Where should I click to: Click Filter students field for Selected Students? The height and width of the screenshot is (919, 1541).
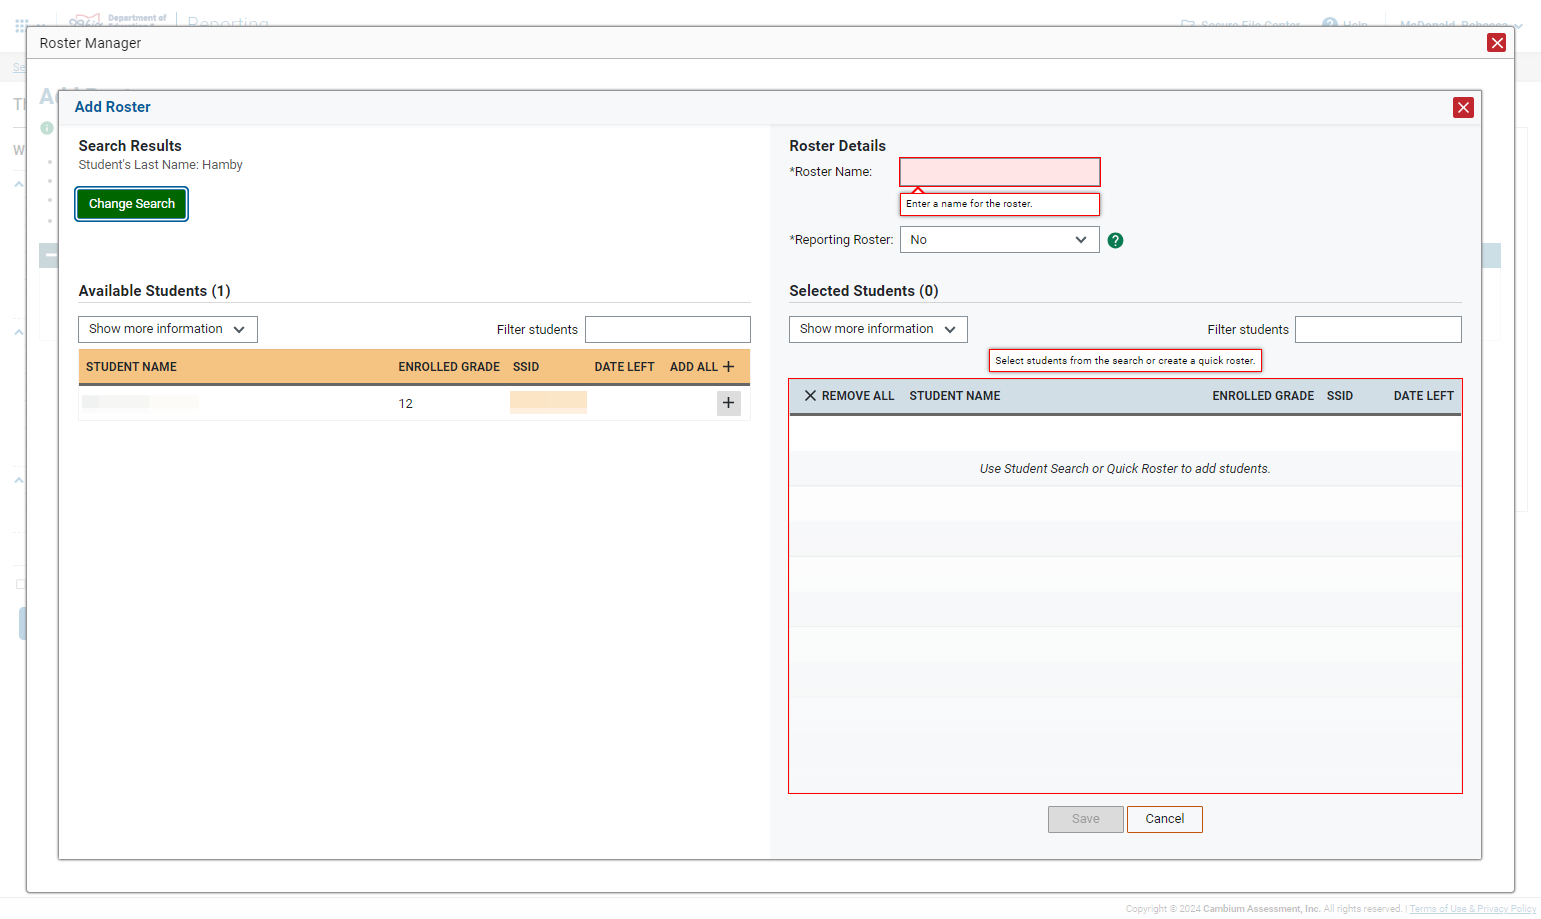tap(1378, 330)
